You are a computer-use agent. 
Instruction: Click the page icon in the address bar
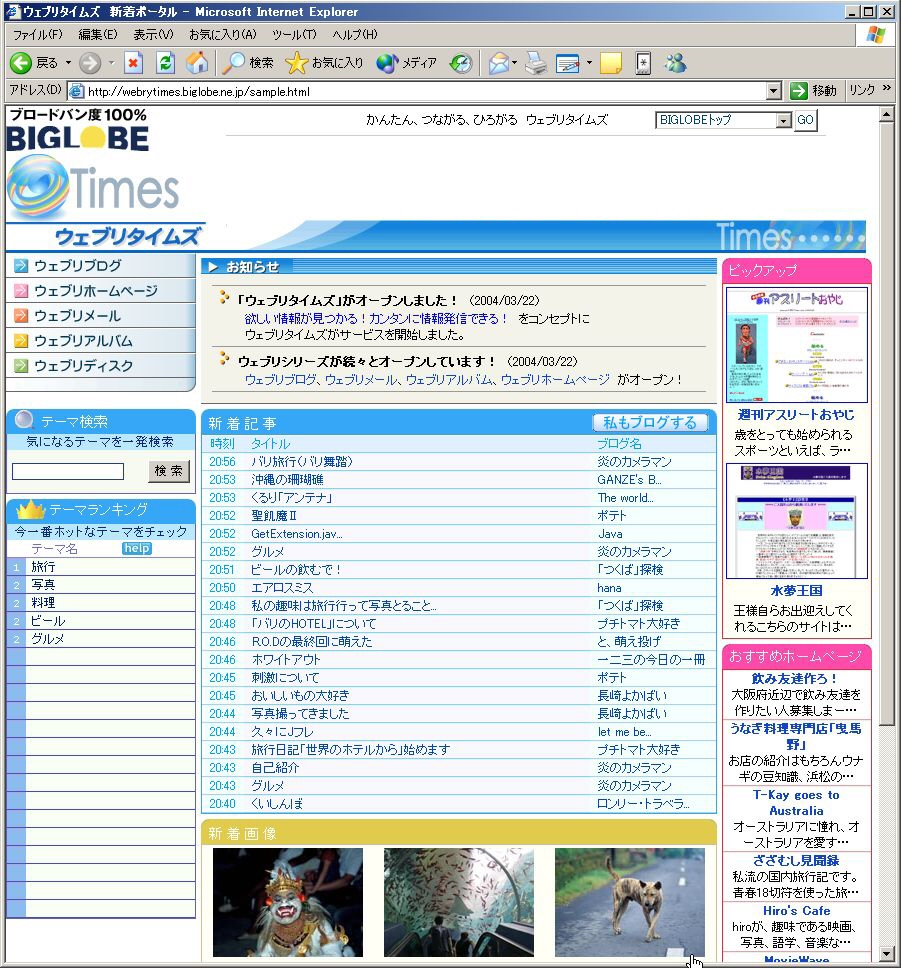(77, 91)
